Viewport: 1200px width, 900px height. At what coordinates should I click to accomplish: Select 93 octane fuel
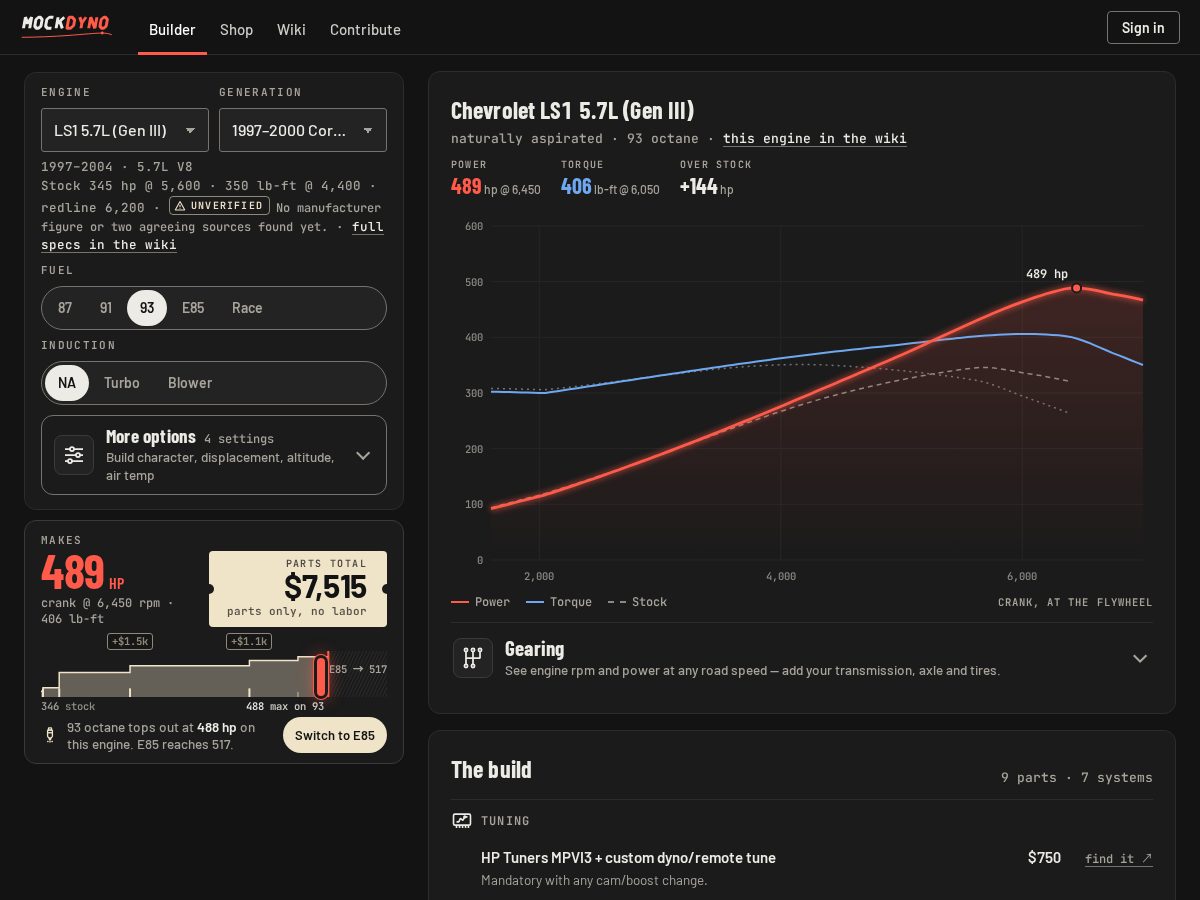147,308
